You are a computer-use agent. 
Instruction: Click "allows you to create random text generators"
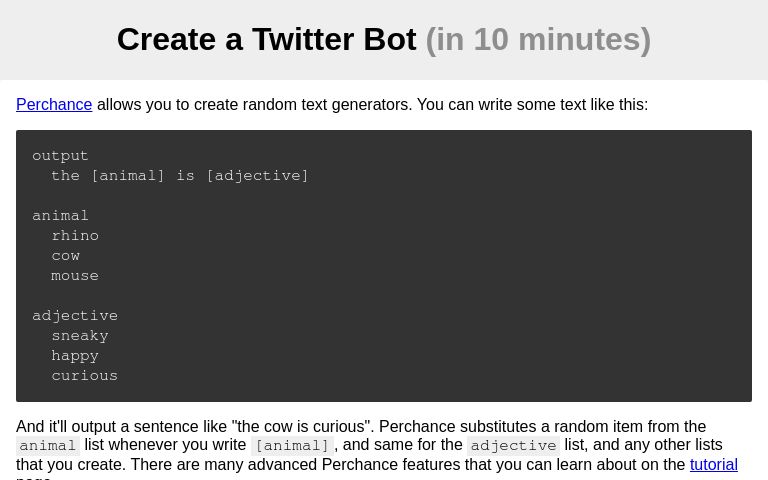coord(254,105)
